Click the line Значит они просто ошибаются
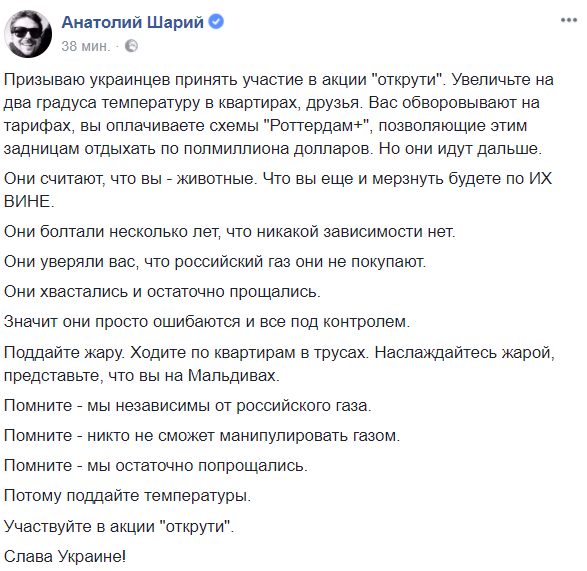Screen dimensions: 587x571 pyautogui.click(x=207, y=322)
